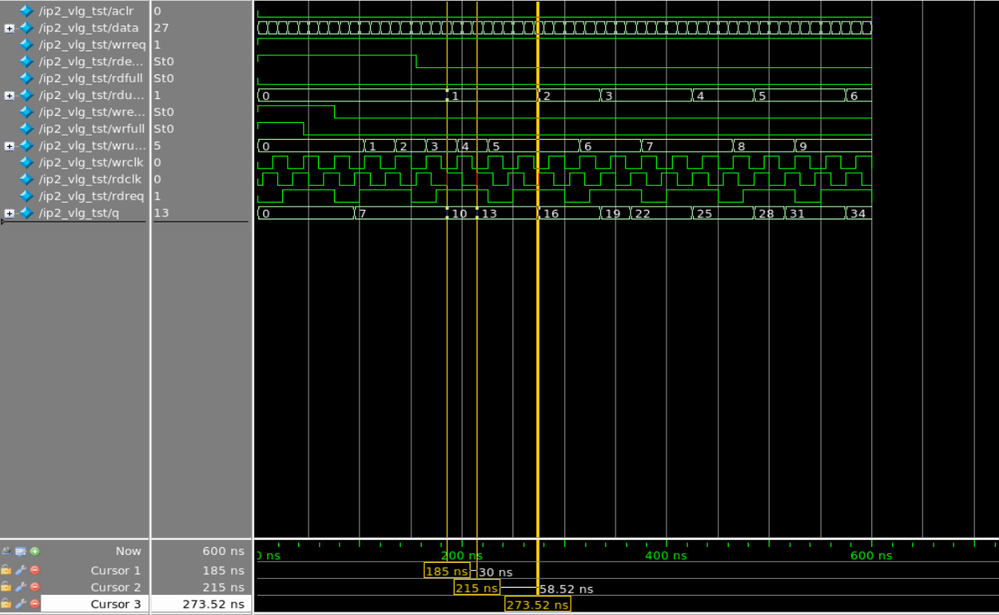The height and width of the screenshot is (615, 999).
Task: Click Cursor 3 time value 273.52 ns
Action: (213, 604)
